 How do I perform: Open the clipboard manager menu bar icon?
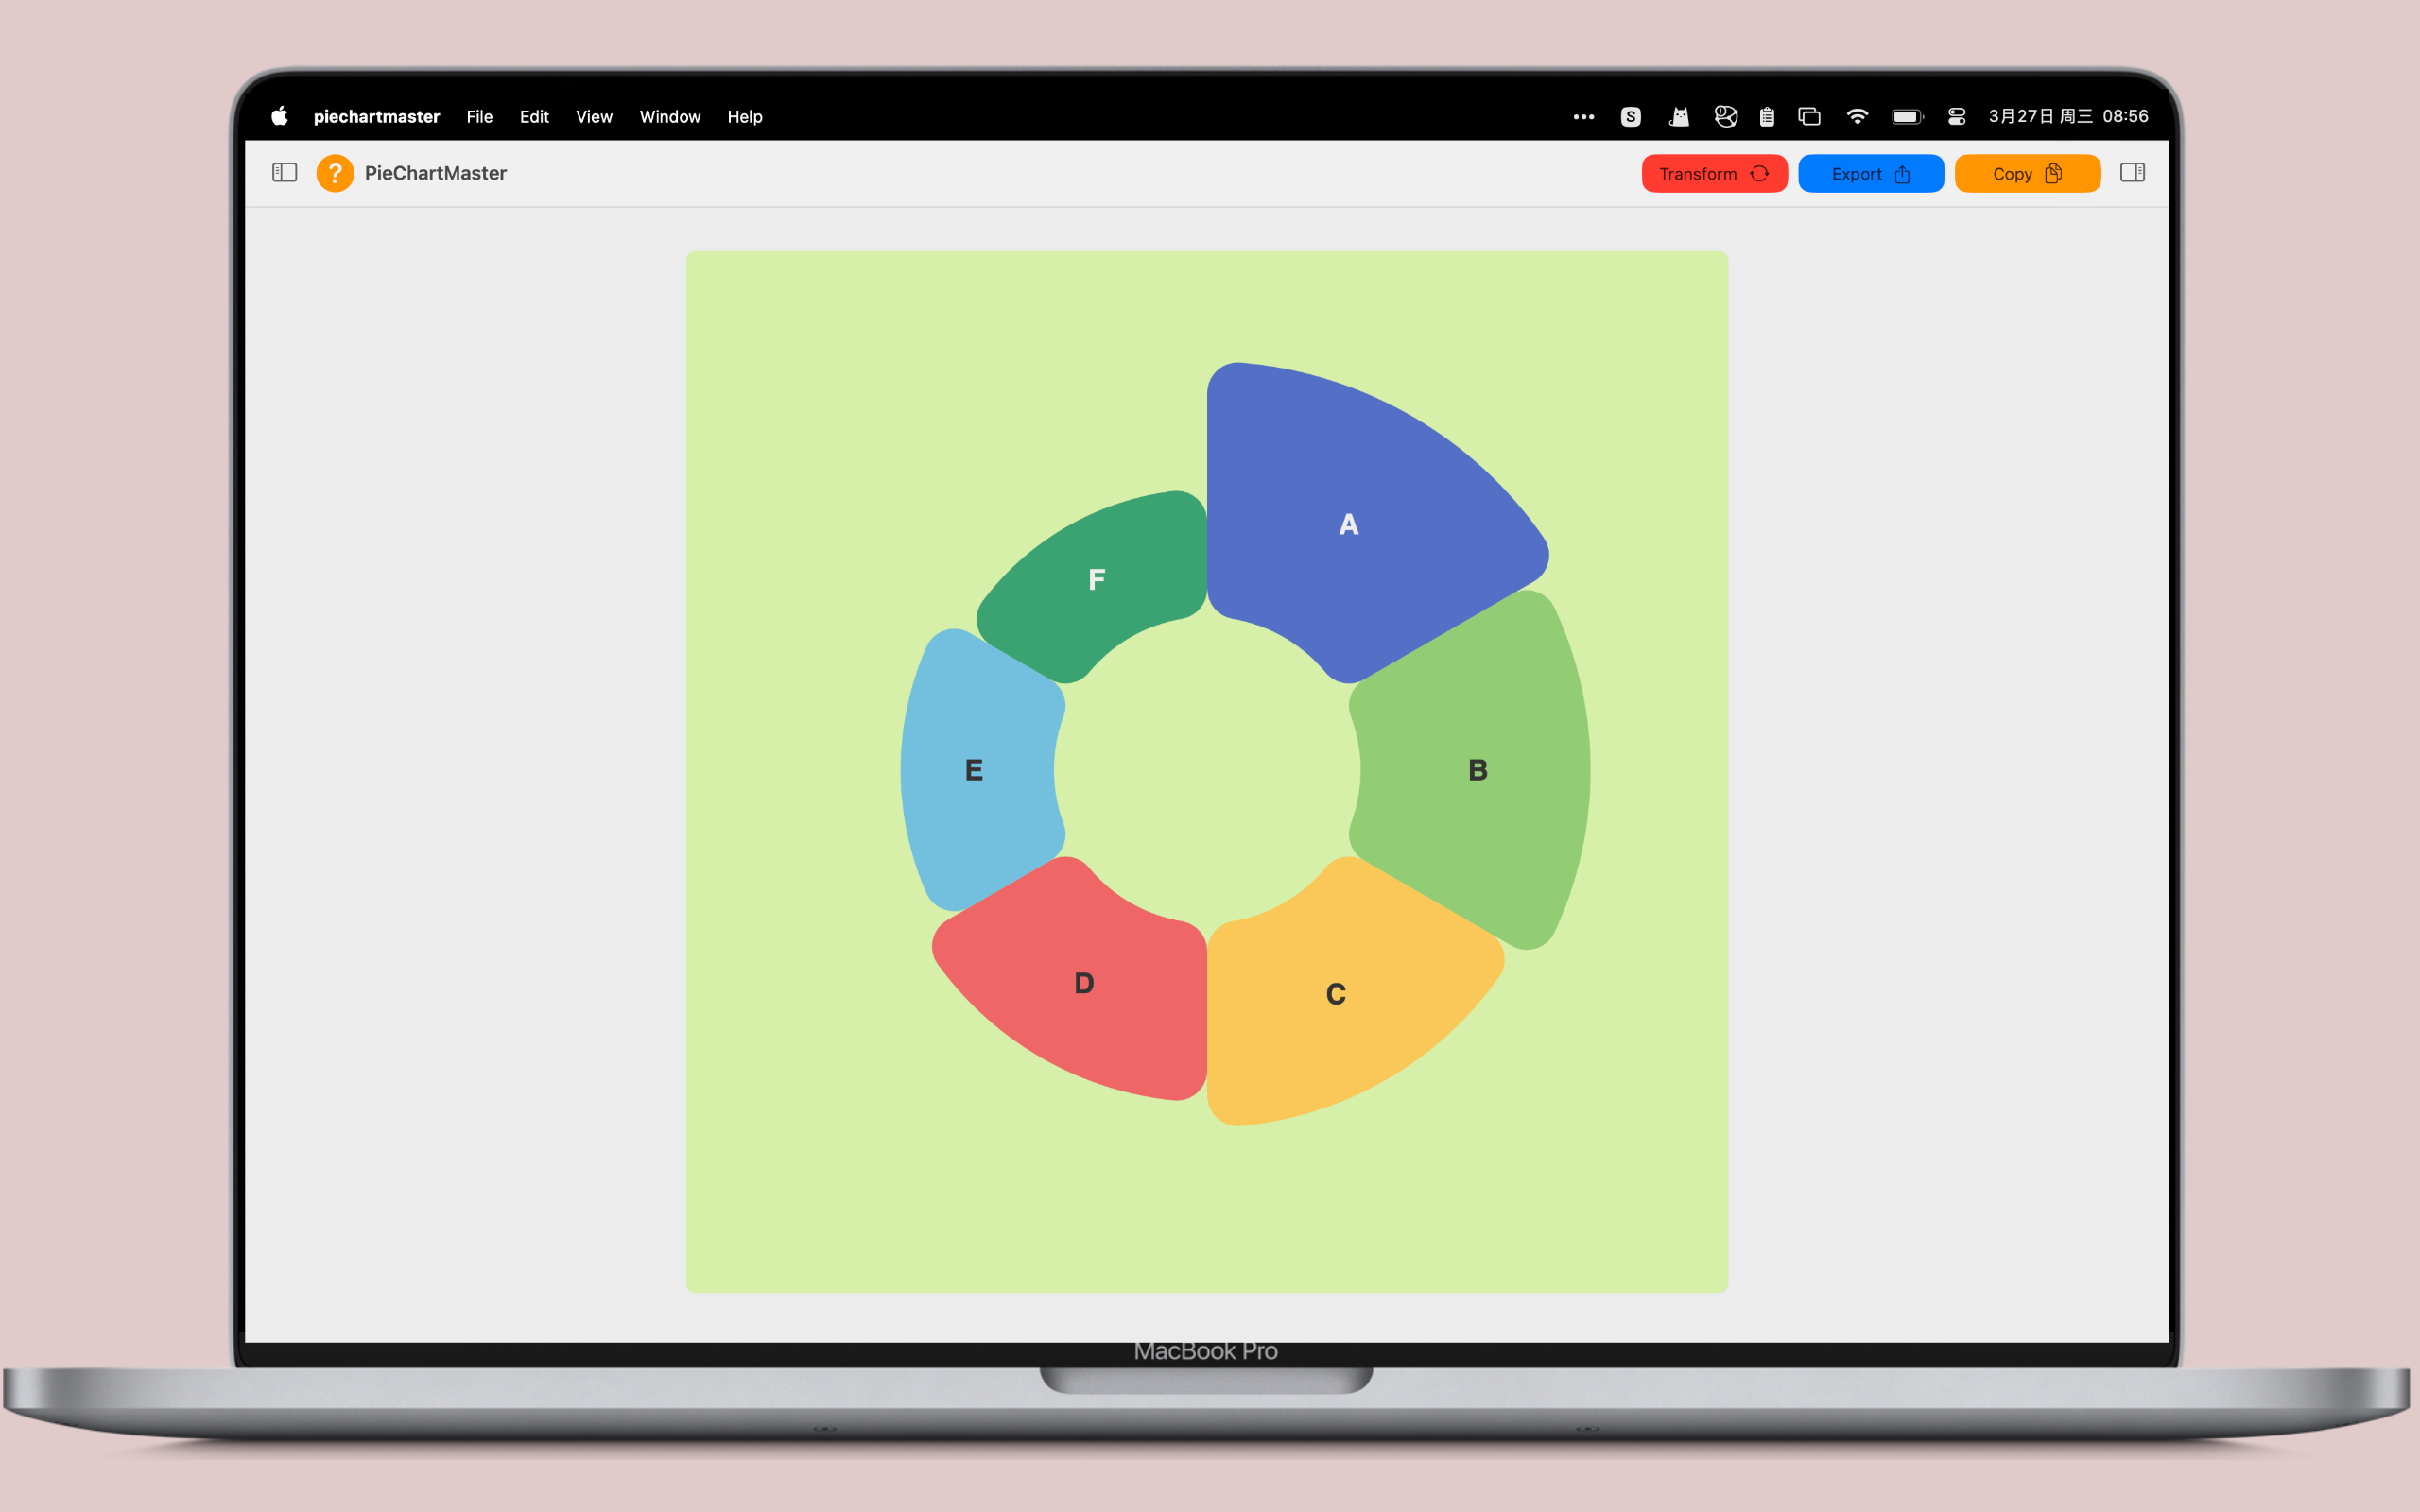pyautogui.click(x=1767, y=117)
